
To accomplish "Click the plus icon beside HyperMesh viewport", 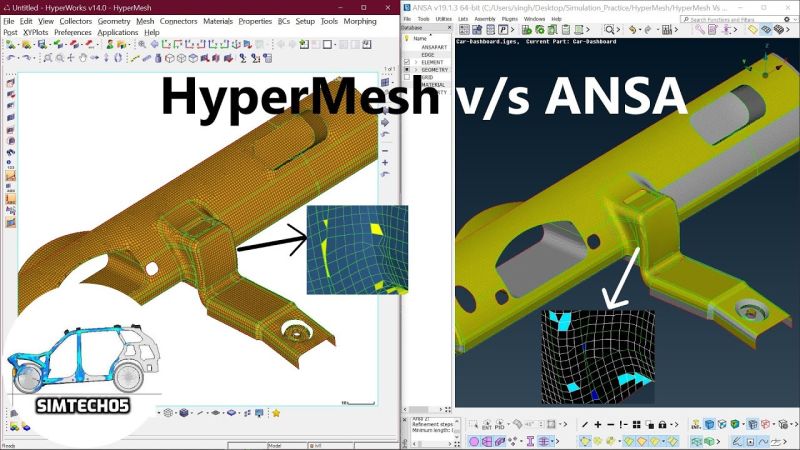I will pos(385,163).
